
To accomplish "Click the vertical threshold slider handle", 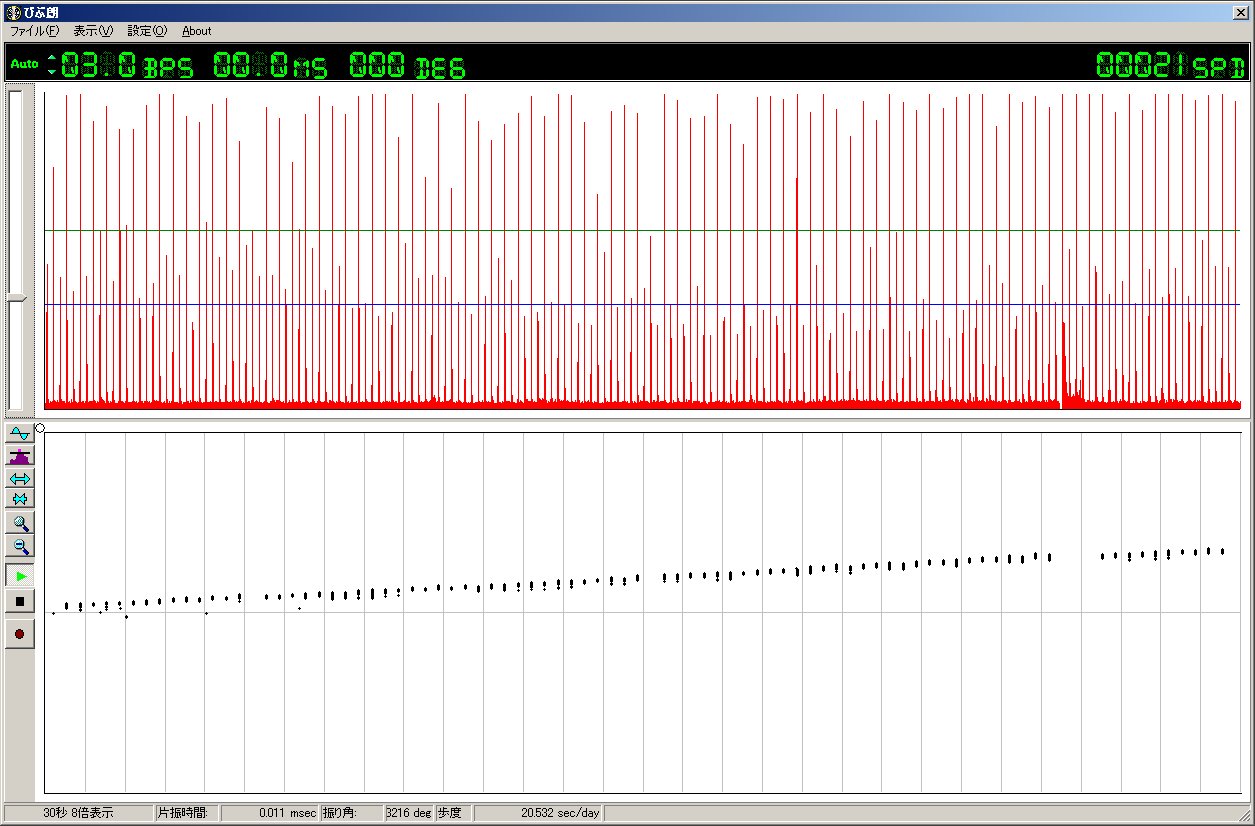I will [x=15, y=299].
